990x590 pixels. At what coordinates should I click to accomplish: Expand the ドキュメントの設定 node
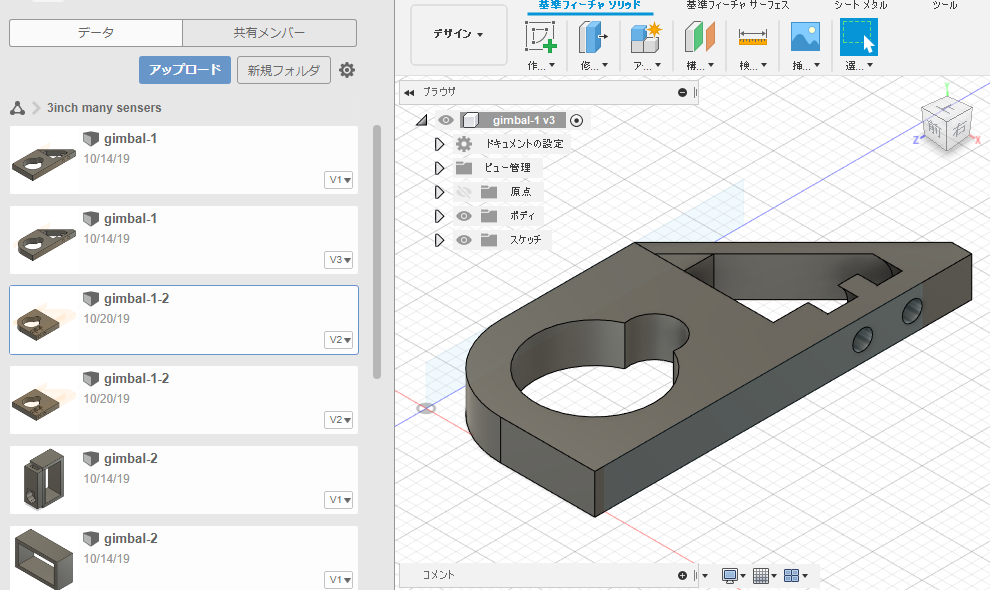439,144
